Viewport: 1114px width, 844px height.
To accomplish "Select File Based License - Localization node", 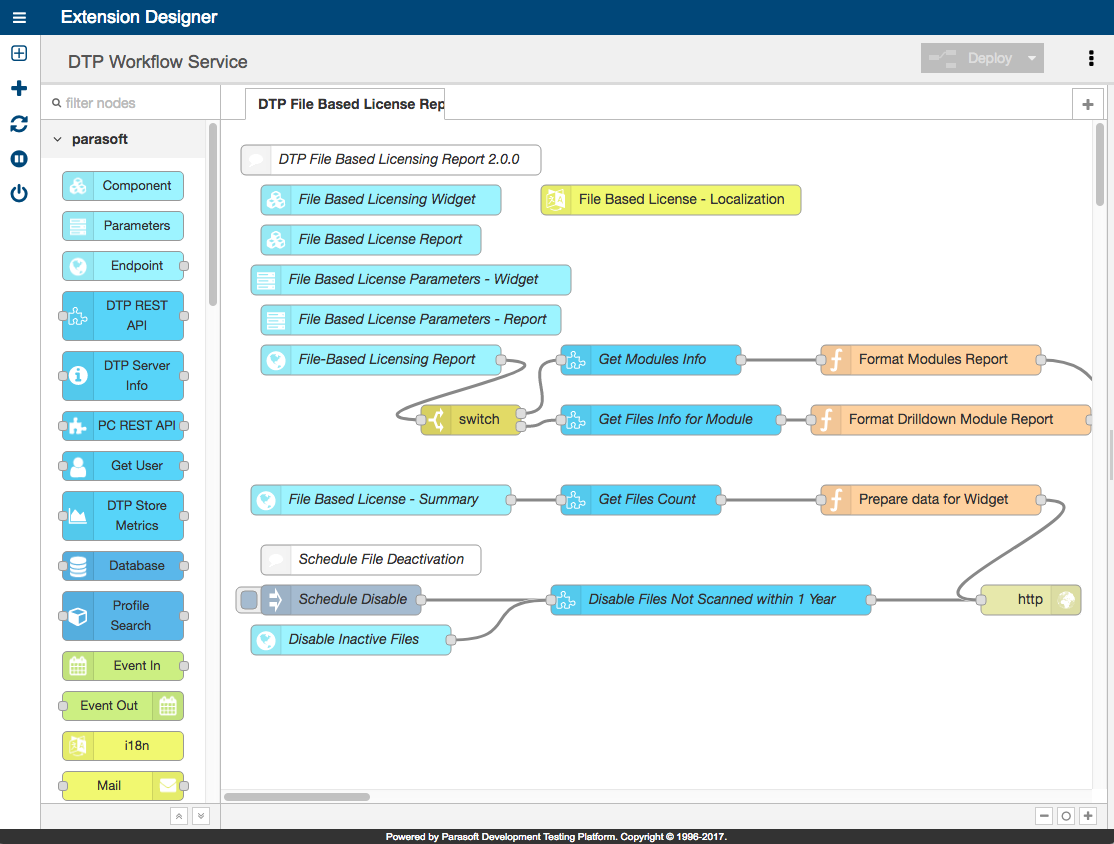I will [671, 200].
